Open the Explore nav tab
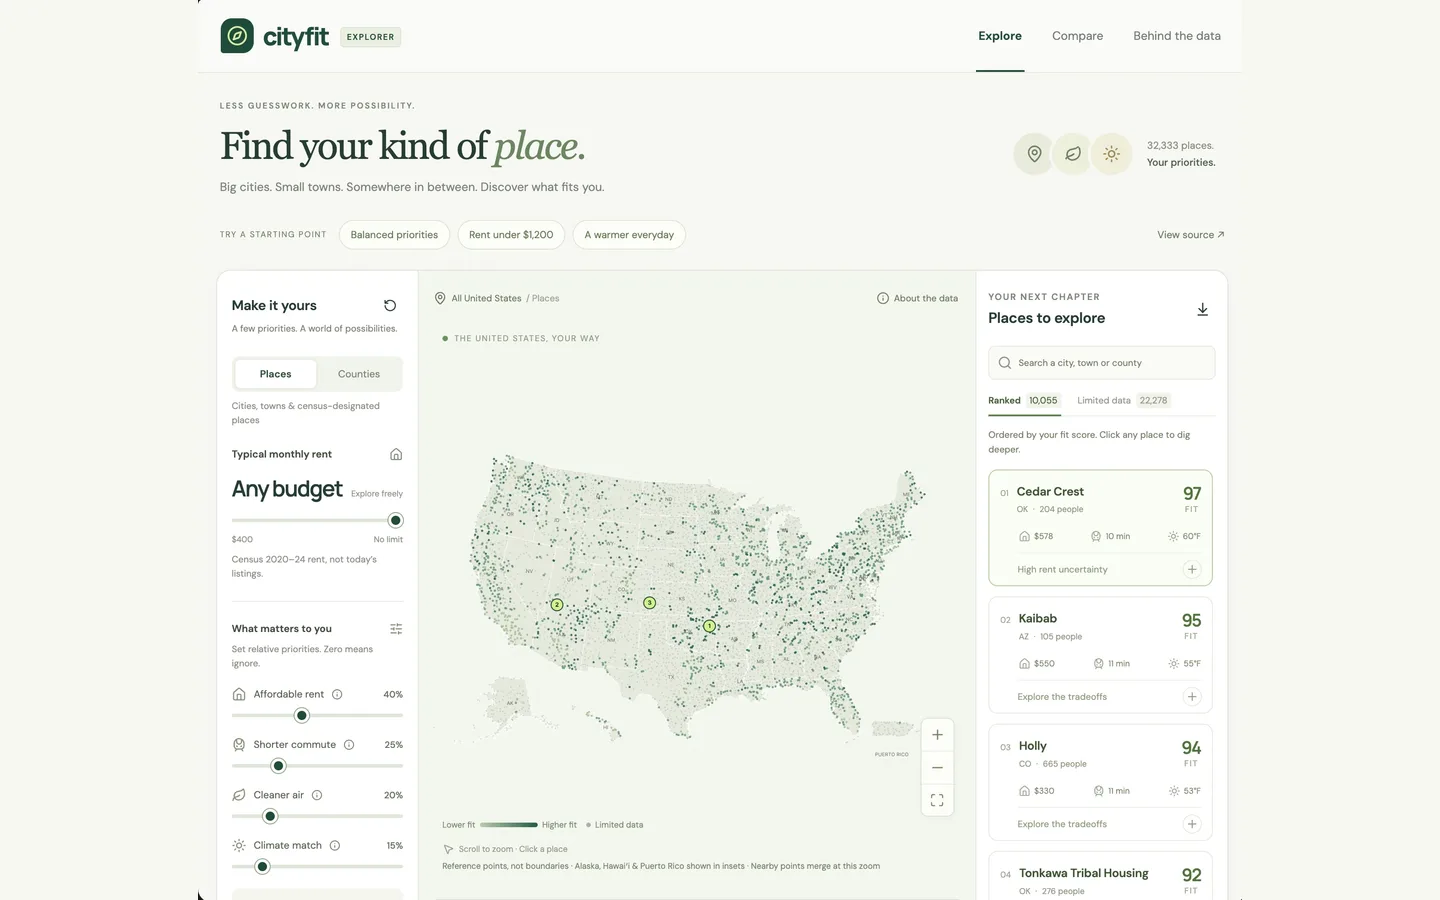 point(1000,36)
